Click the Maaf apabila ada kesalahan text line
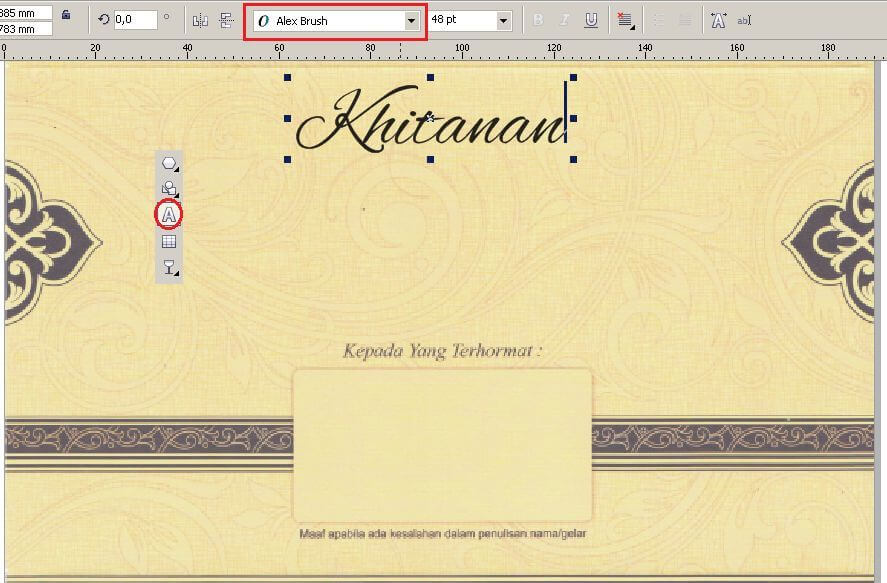 [442, 533]
